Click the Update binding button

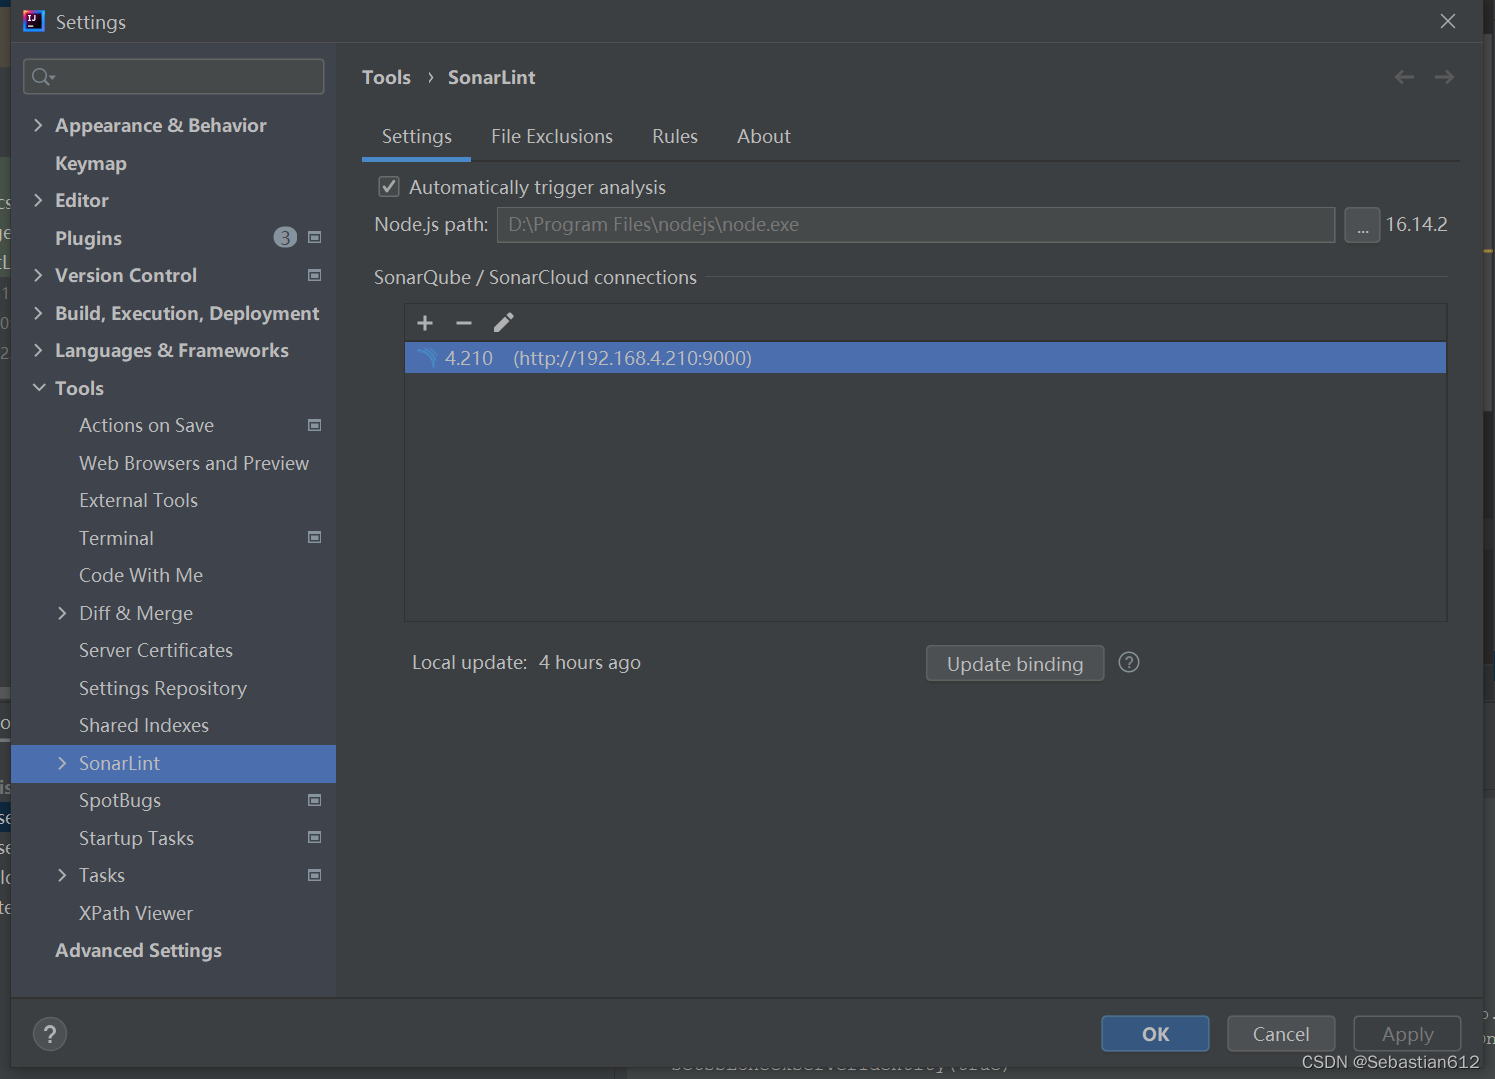tap(1015, 664)
